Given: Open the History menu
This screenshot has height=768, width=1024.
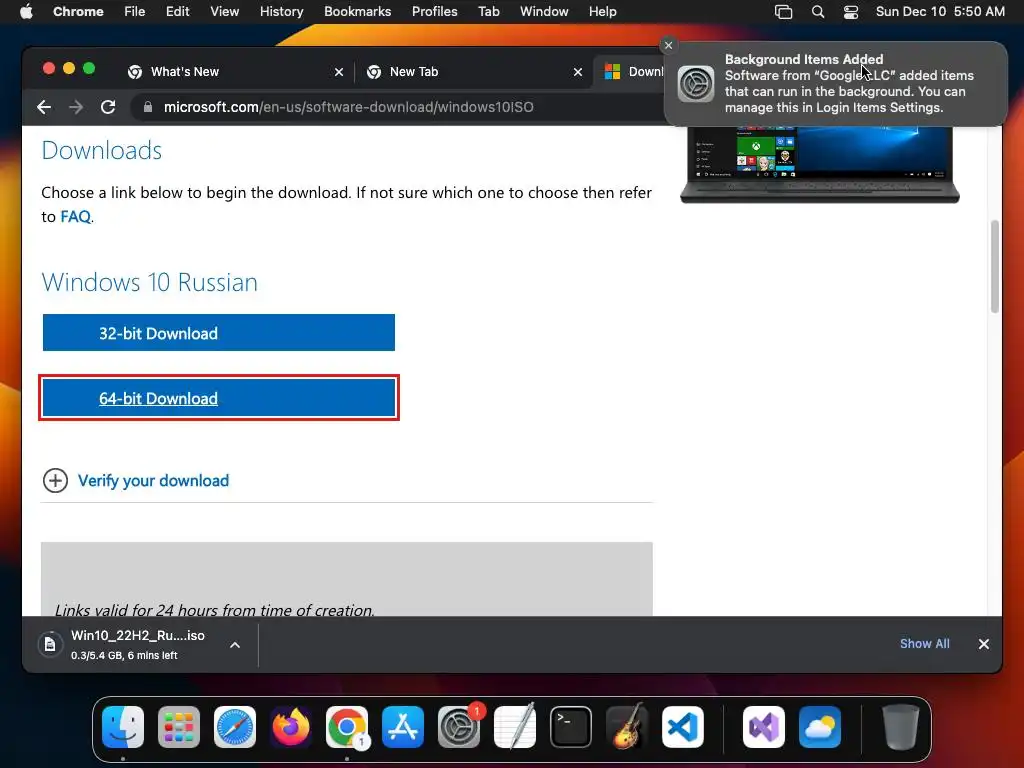Looking at the screenshot, I should coord(281,12).
